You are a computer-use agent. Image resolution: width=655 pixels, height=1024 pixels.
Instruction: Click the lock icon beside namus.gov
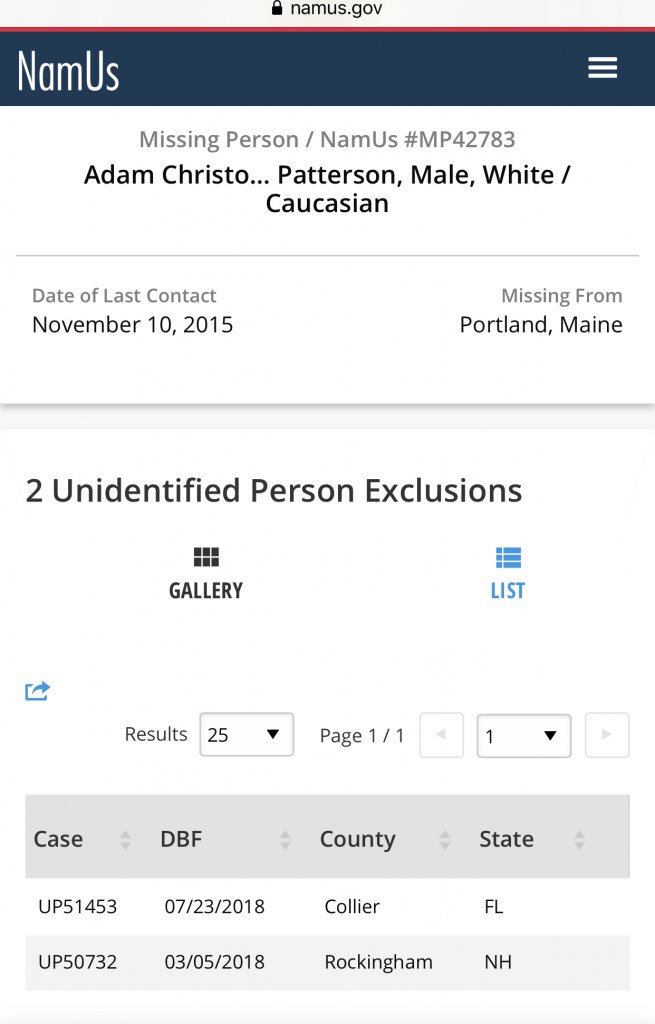[277, 9]
